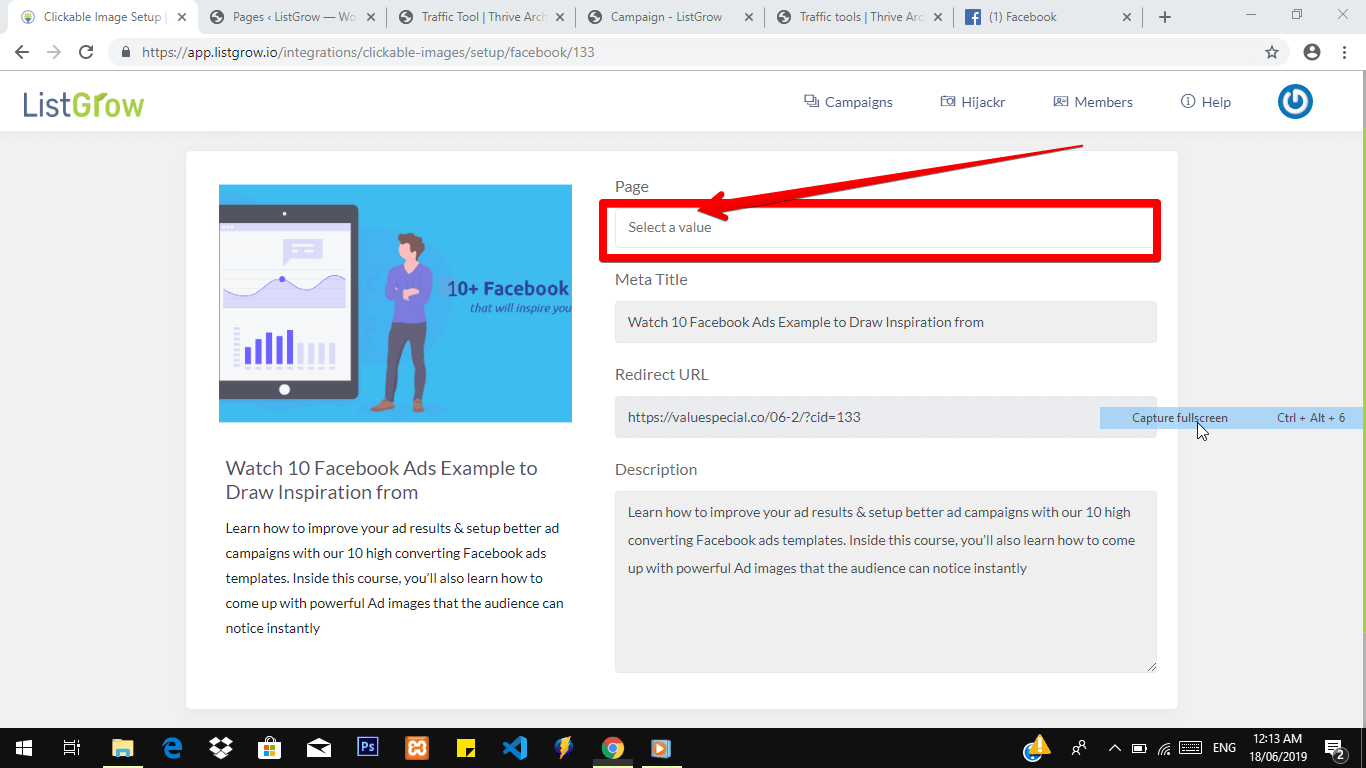Viewport: 1366px width, 768px height.
Task: Open Microsoft Store from the taskbar
Action: (270, 748)
